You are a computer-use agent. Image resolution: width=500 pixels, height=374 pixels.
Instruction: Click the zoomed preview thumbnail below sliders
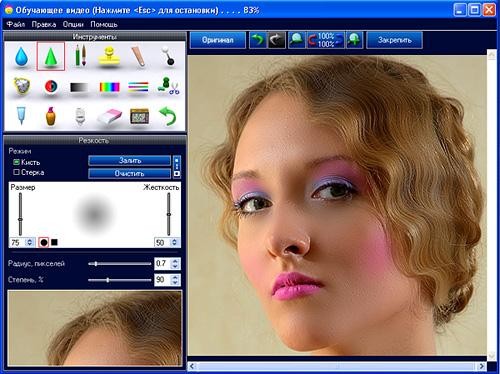pyautogui.click(x=95, y=328)
